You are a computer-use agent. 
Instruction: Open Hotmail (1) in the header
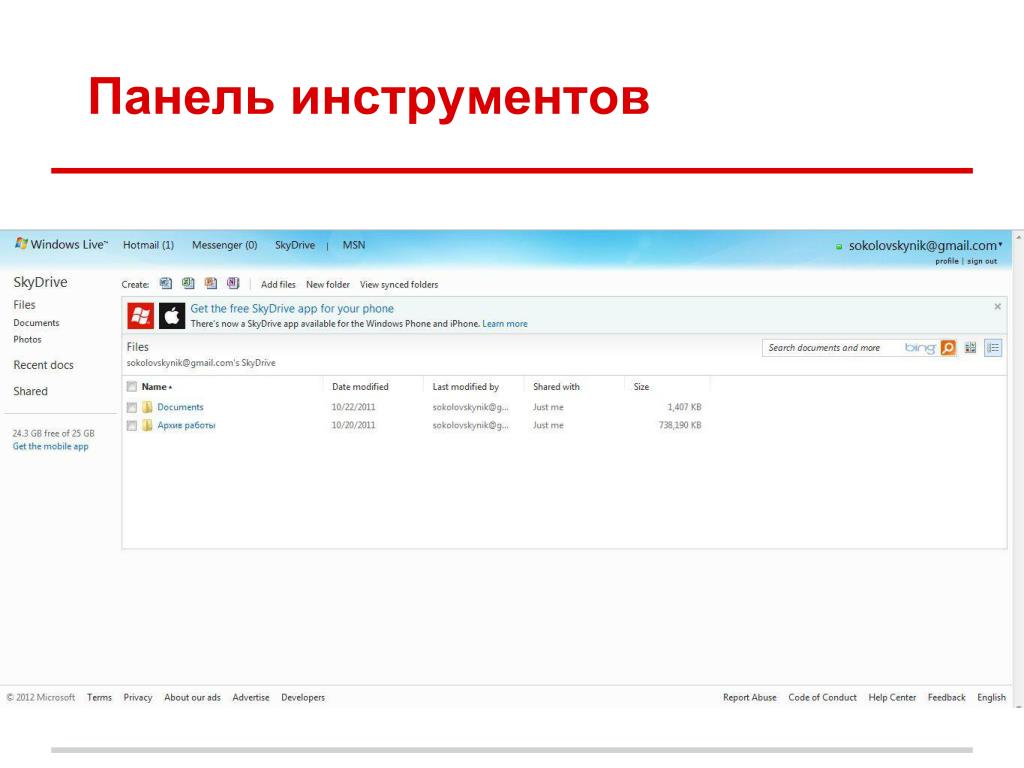click(148, 245)
